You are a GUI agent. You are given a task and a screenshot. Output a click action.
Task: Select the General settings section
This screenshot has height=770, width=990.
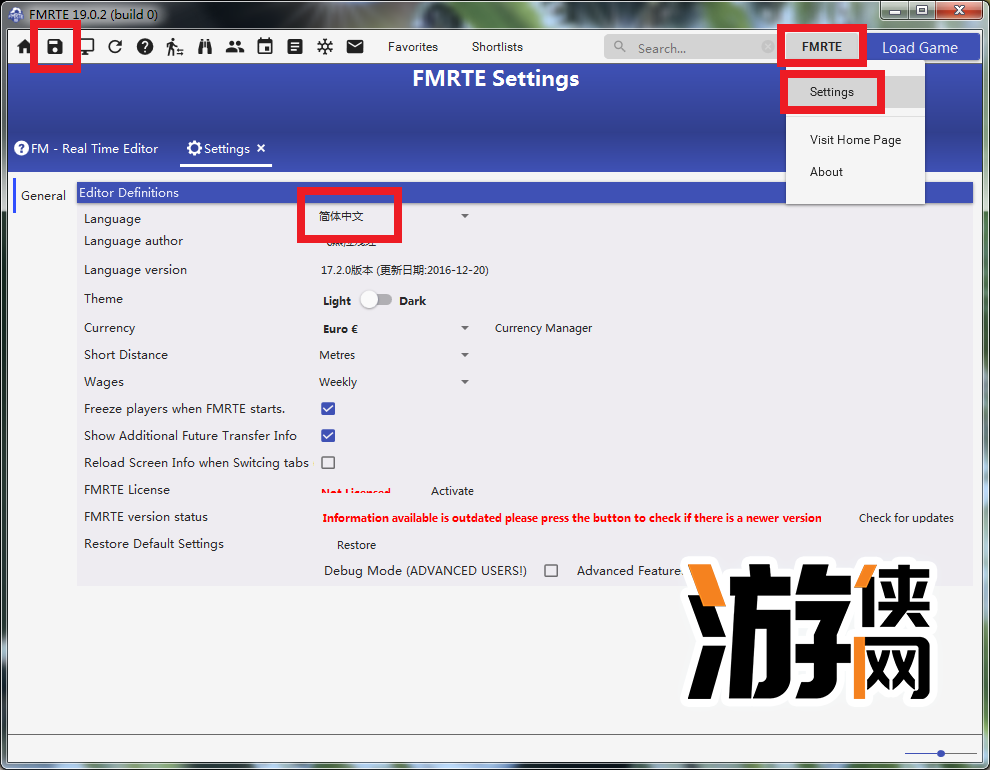coord(43,196)
